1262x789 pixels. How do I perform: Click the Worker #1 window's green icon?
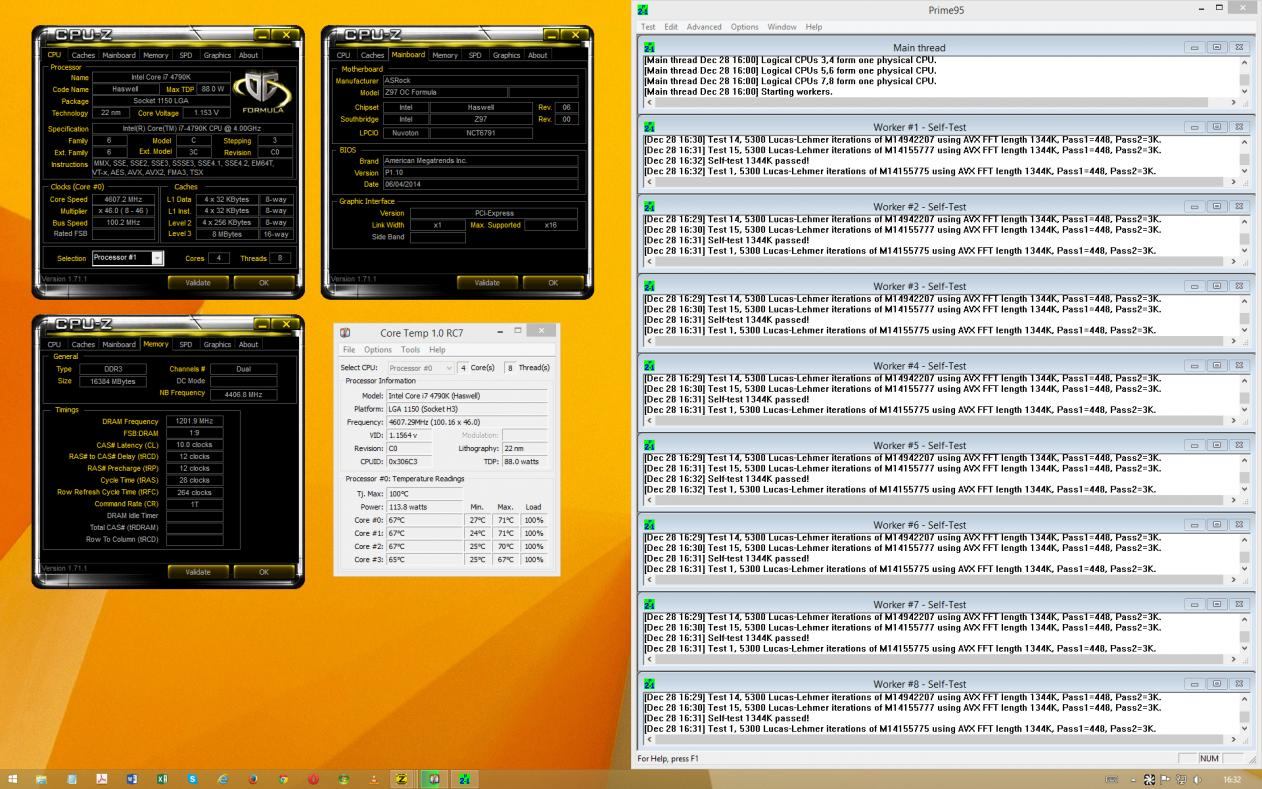[x=649, y=127]
